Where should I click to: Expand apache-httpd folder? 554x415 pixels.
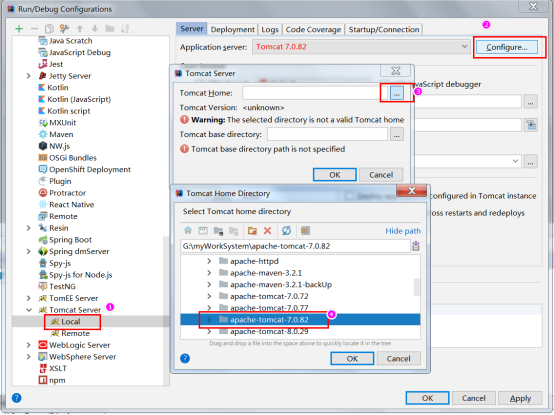pos(209,261)
